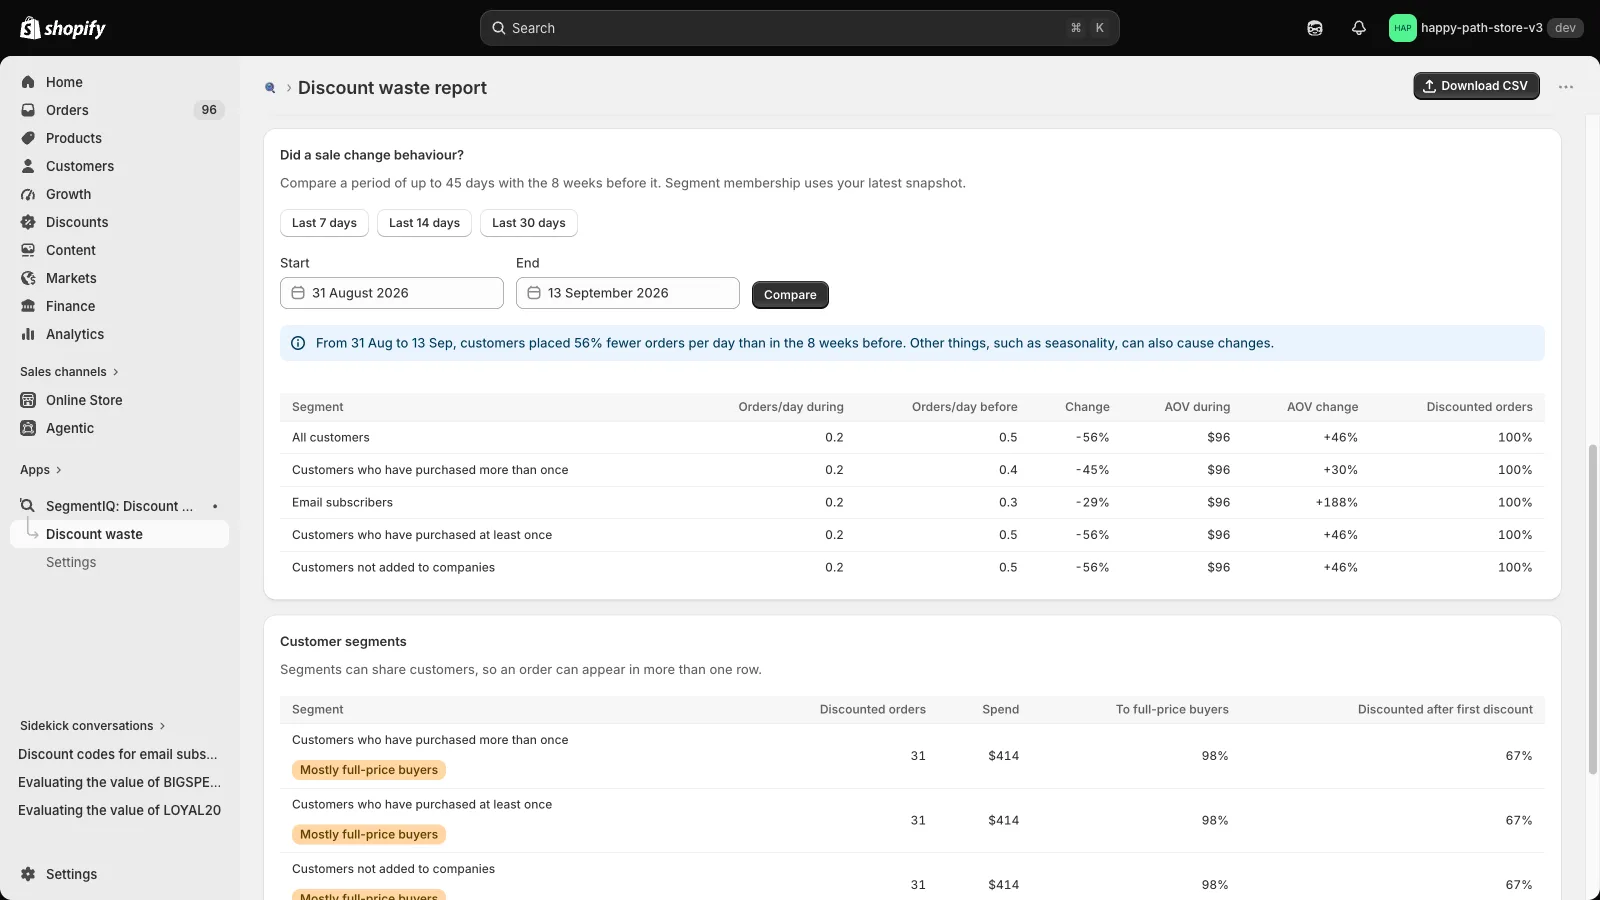This screenshot has height=900, width=1600.
Task: Click the Orders icon in sidebar
Action: pyautogui.click(x=28, y=110)
